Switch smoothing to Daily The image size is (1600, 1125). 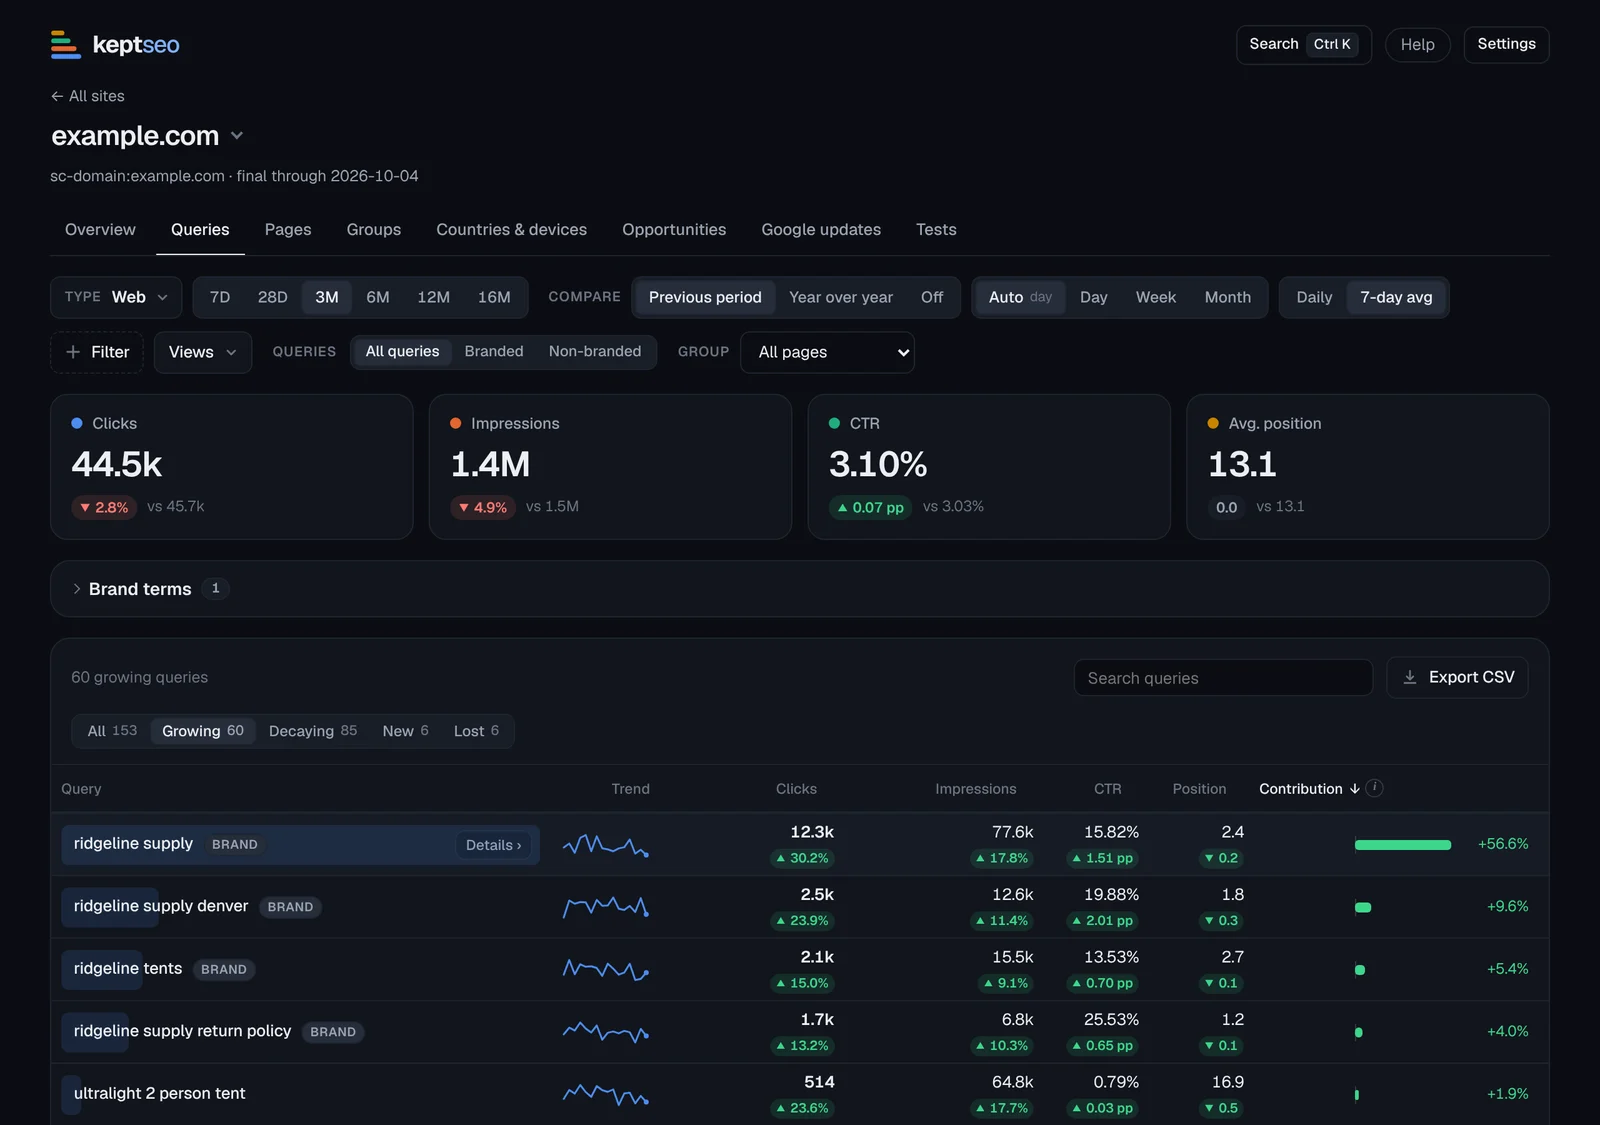pos(1314,297)
